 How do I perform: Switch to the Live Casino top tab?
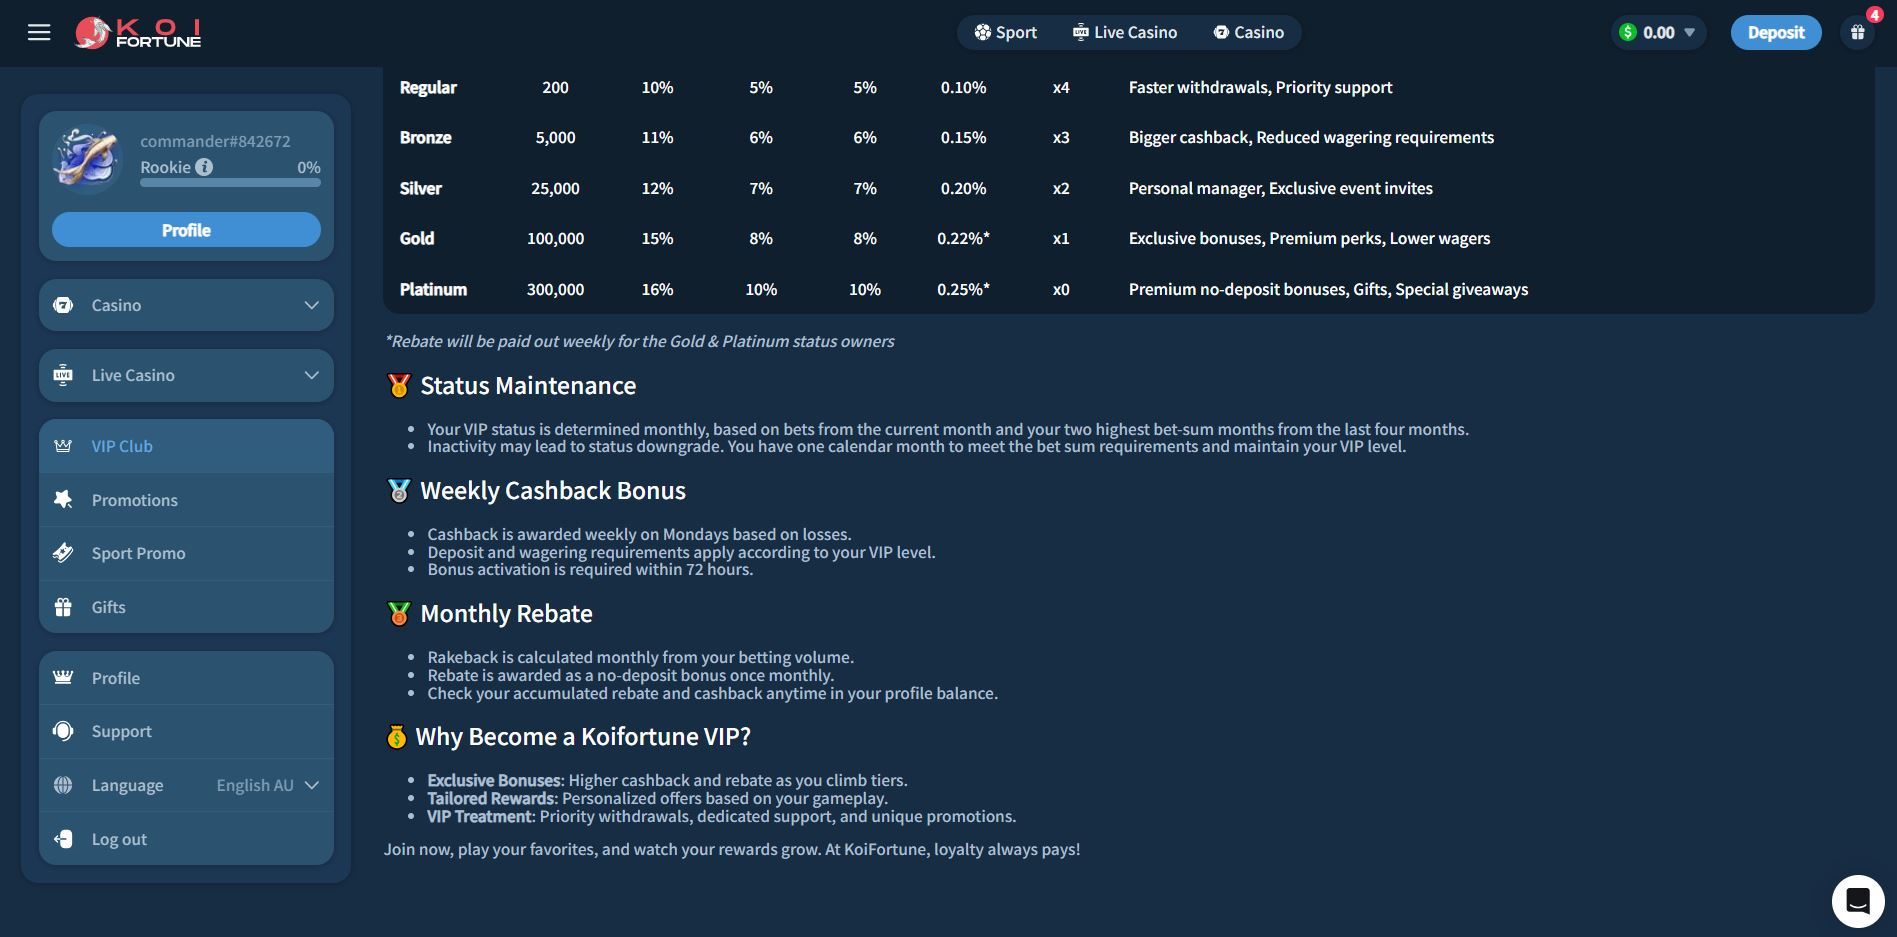[x=1125, y=33]
